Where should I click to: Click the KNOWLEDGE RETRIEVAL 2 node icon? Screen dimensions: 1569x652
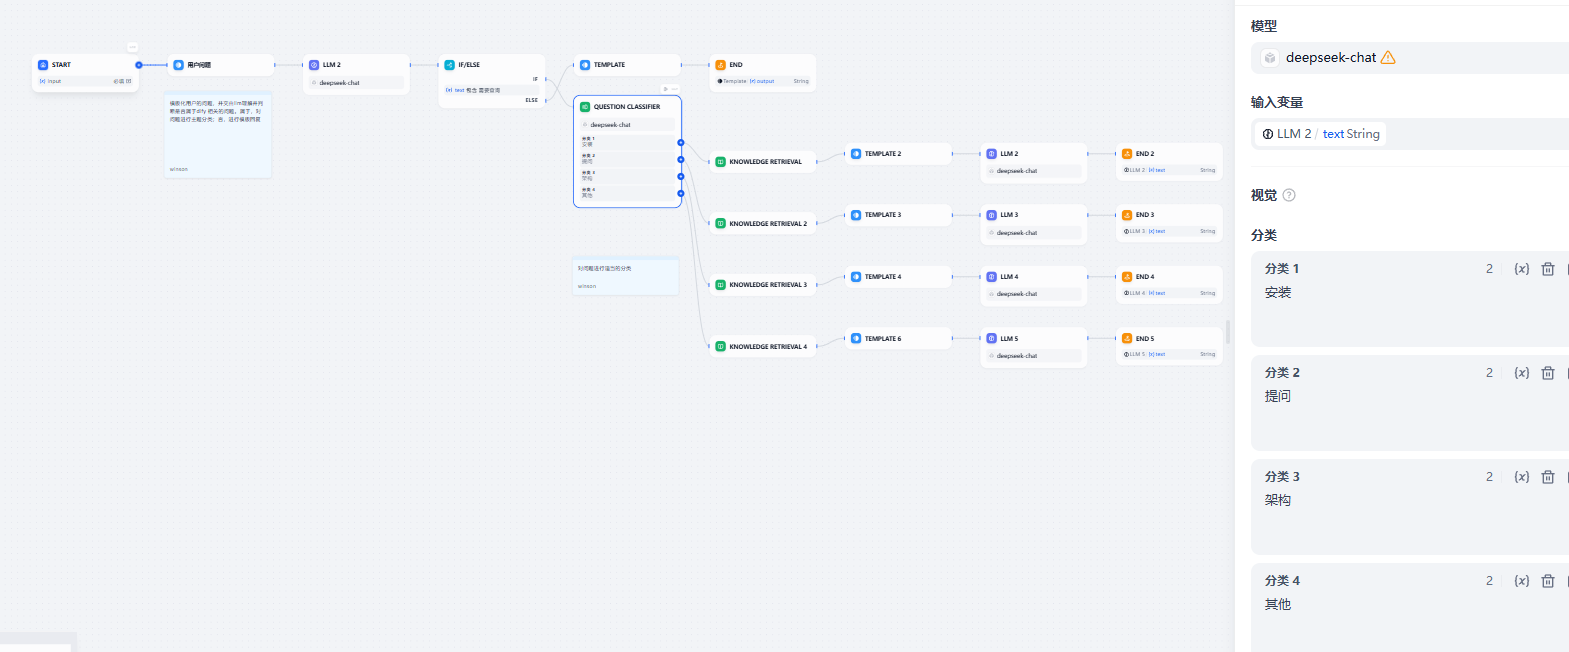tap(721, 224)
